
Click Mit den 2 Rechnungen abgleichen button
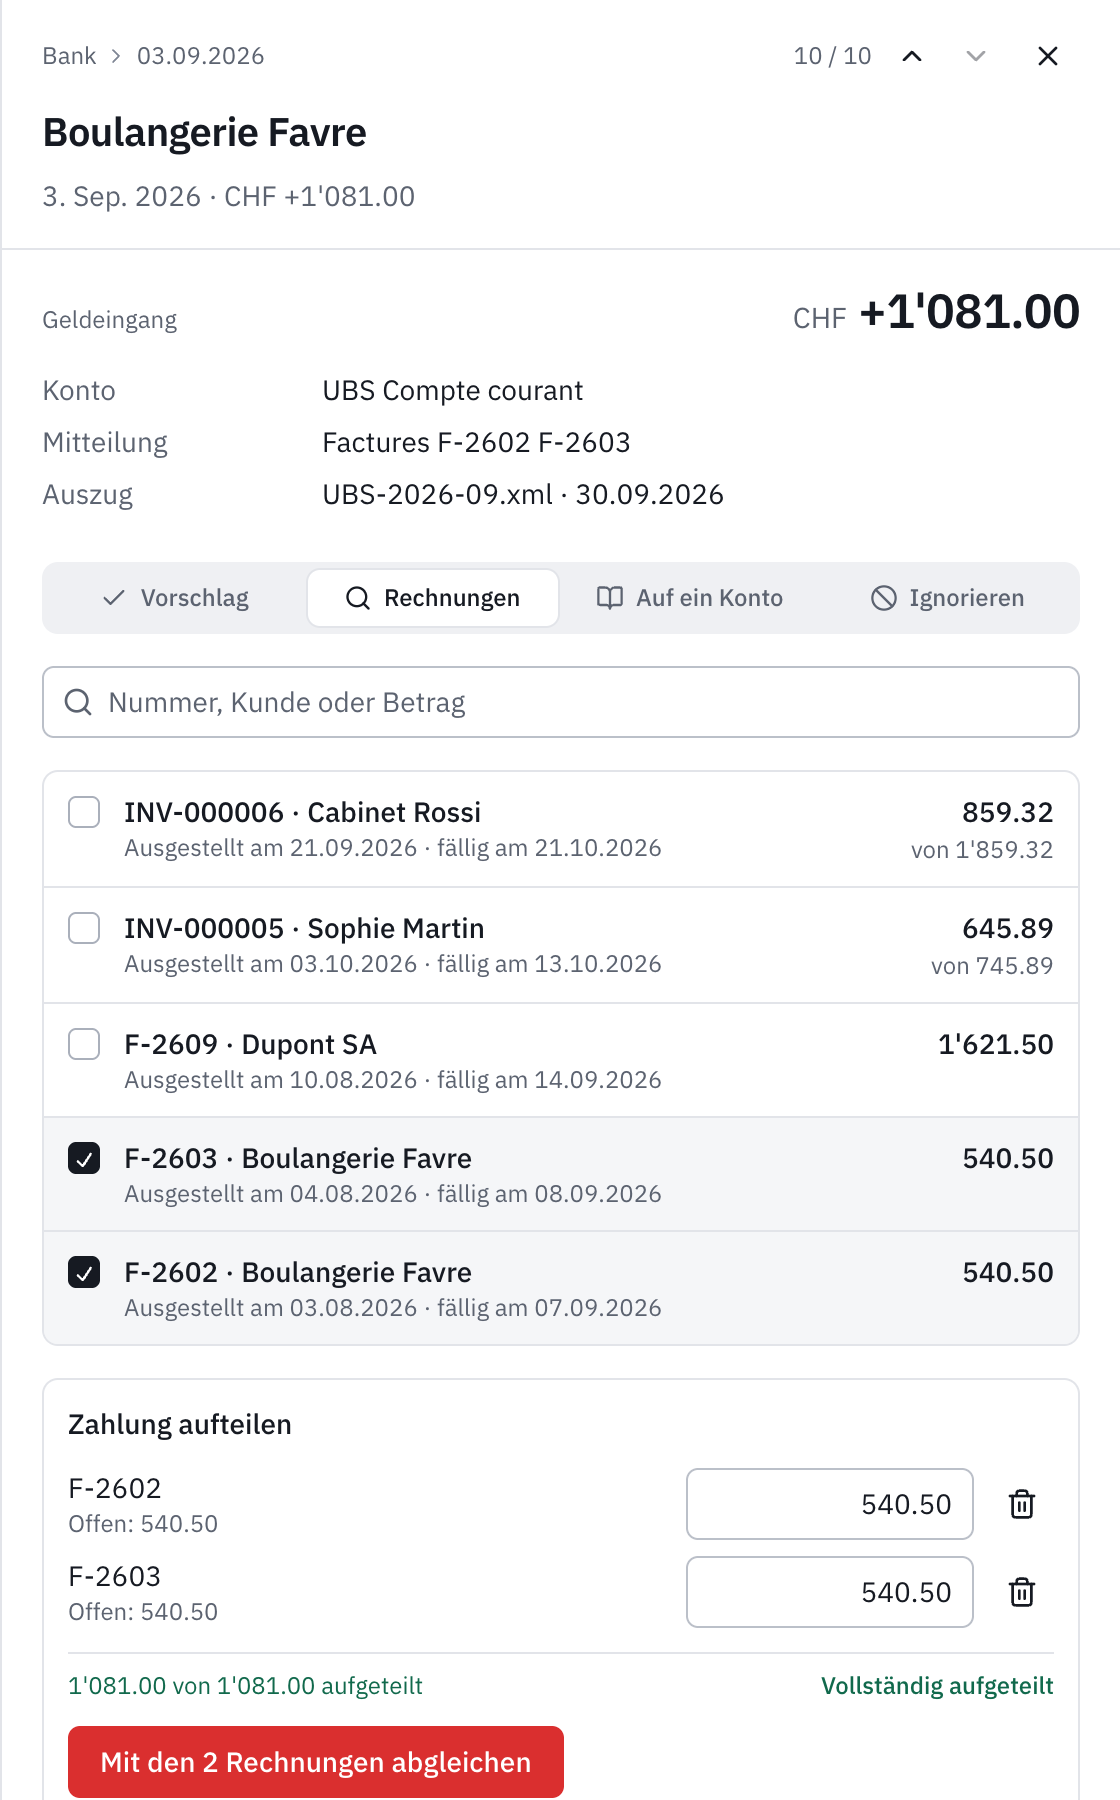click(316, 1762)
